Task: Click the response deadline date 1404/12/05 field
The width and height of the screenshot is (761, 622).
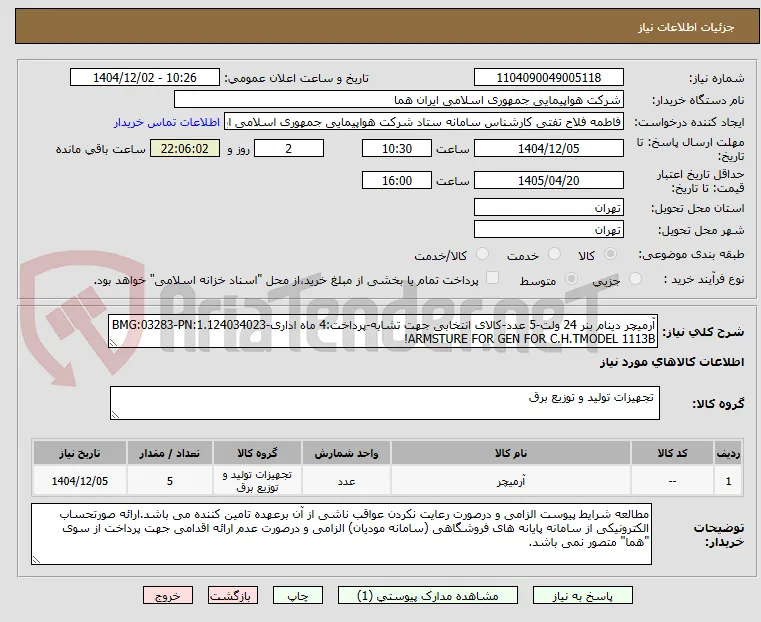Action: [548, 148]
